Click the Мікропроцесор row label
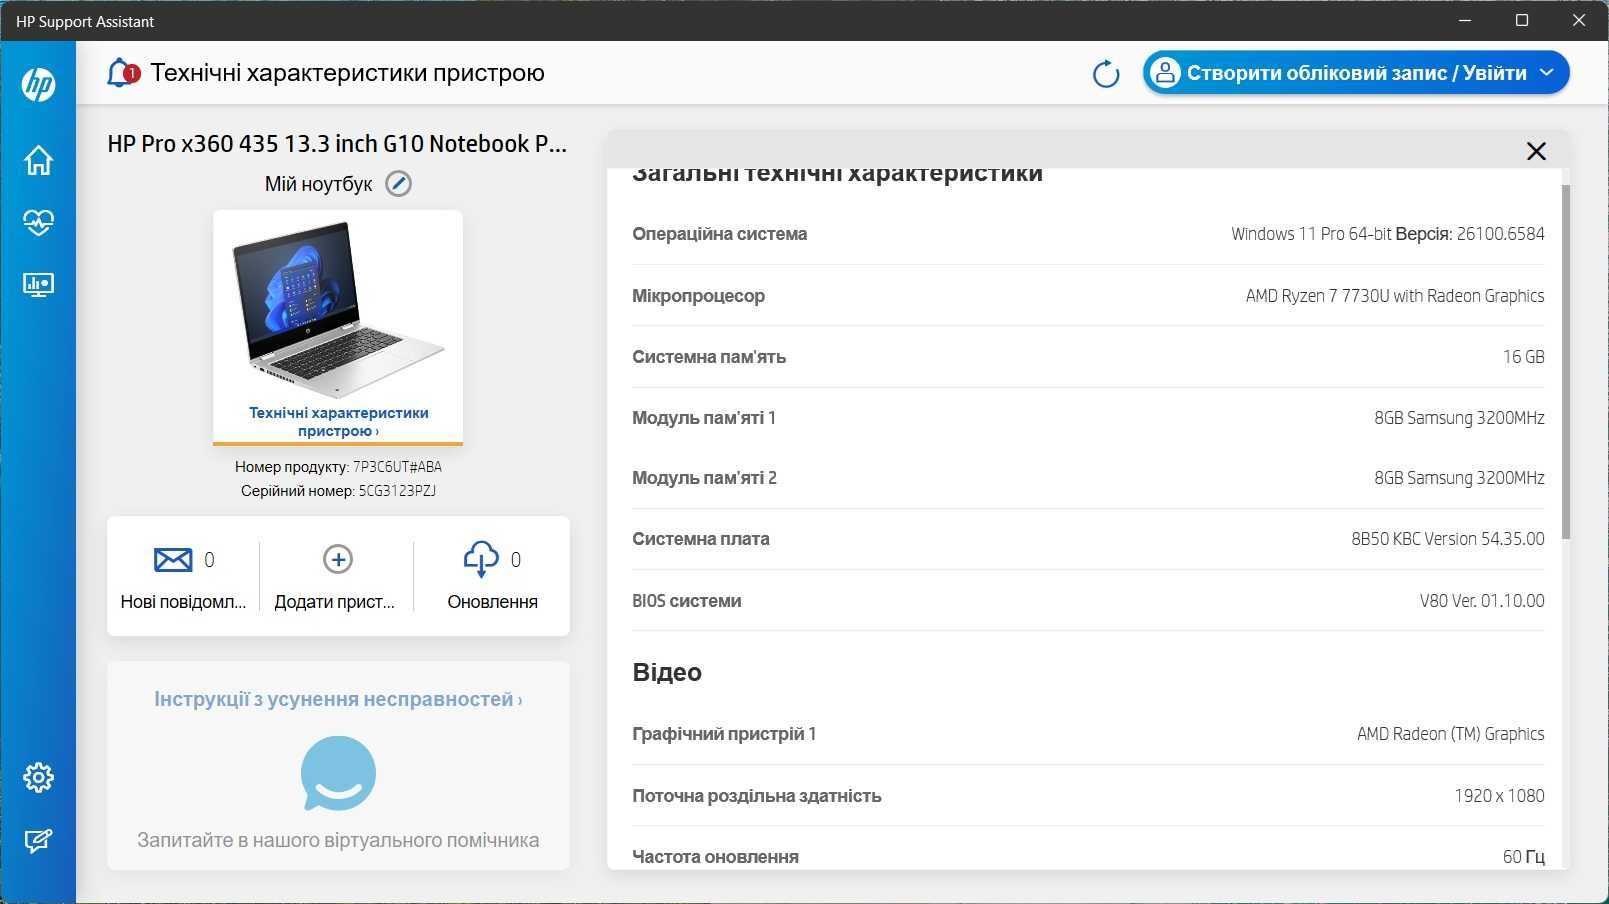The image size is (1609, 904). coord(698,296)
